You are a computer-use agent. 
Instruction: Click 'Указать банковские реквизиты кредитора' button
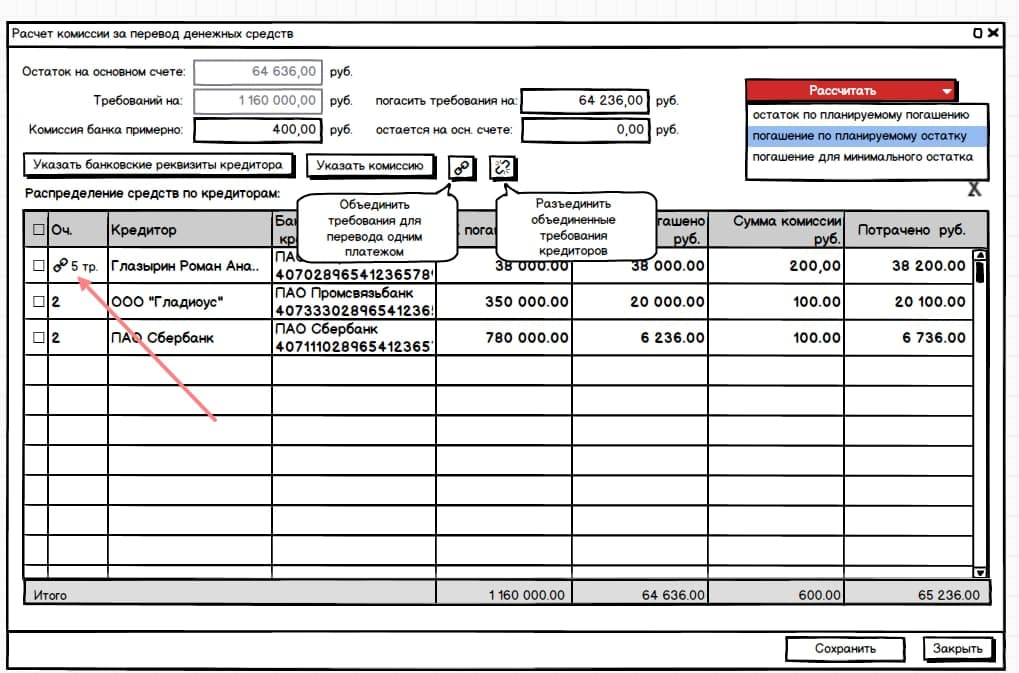pyautogui.click(x=159, y=164)
